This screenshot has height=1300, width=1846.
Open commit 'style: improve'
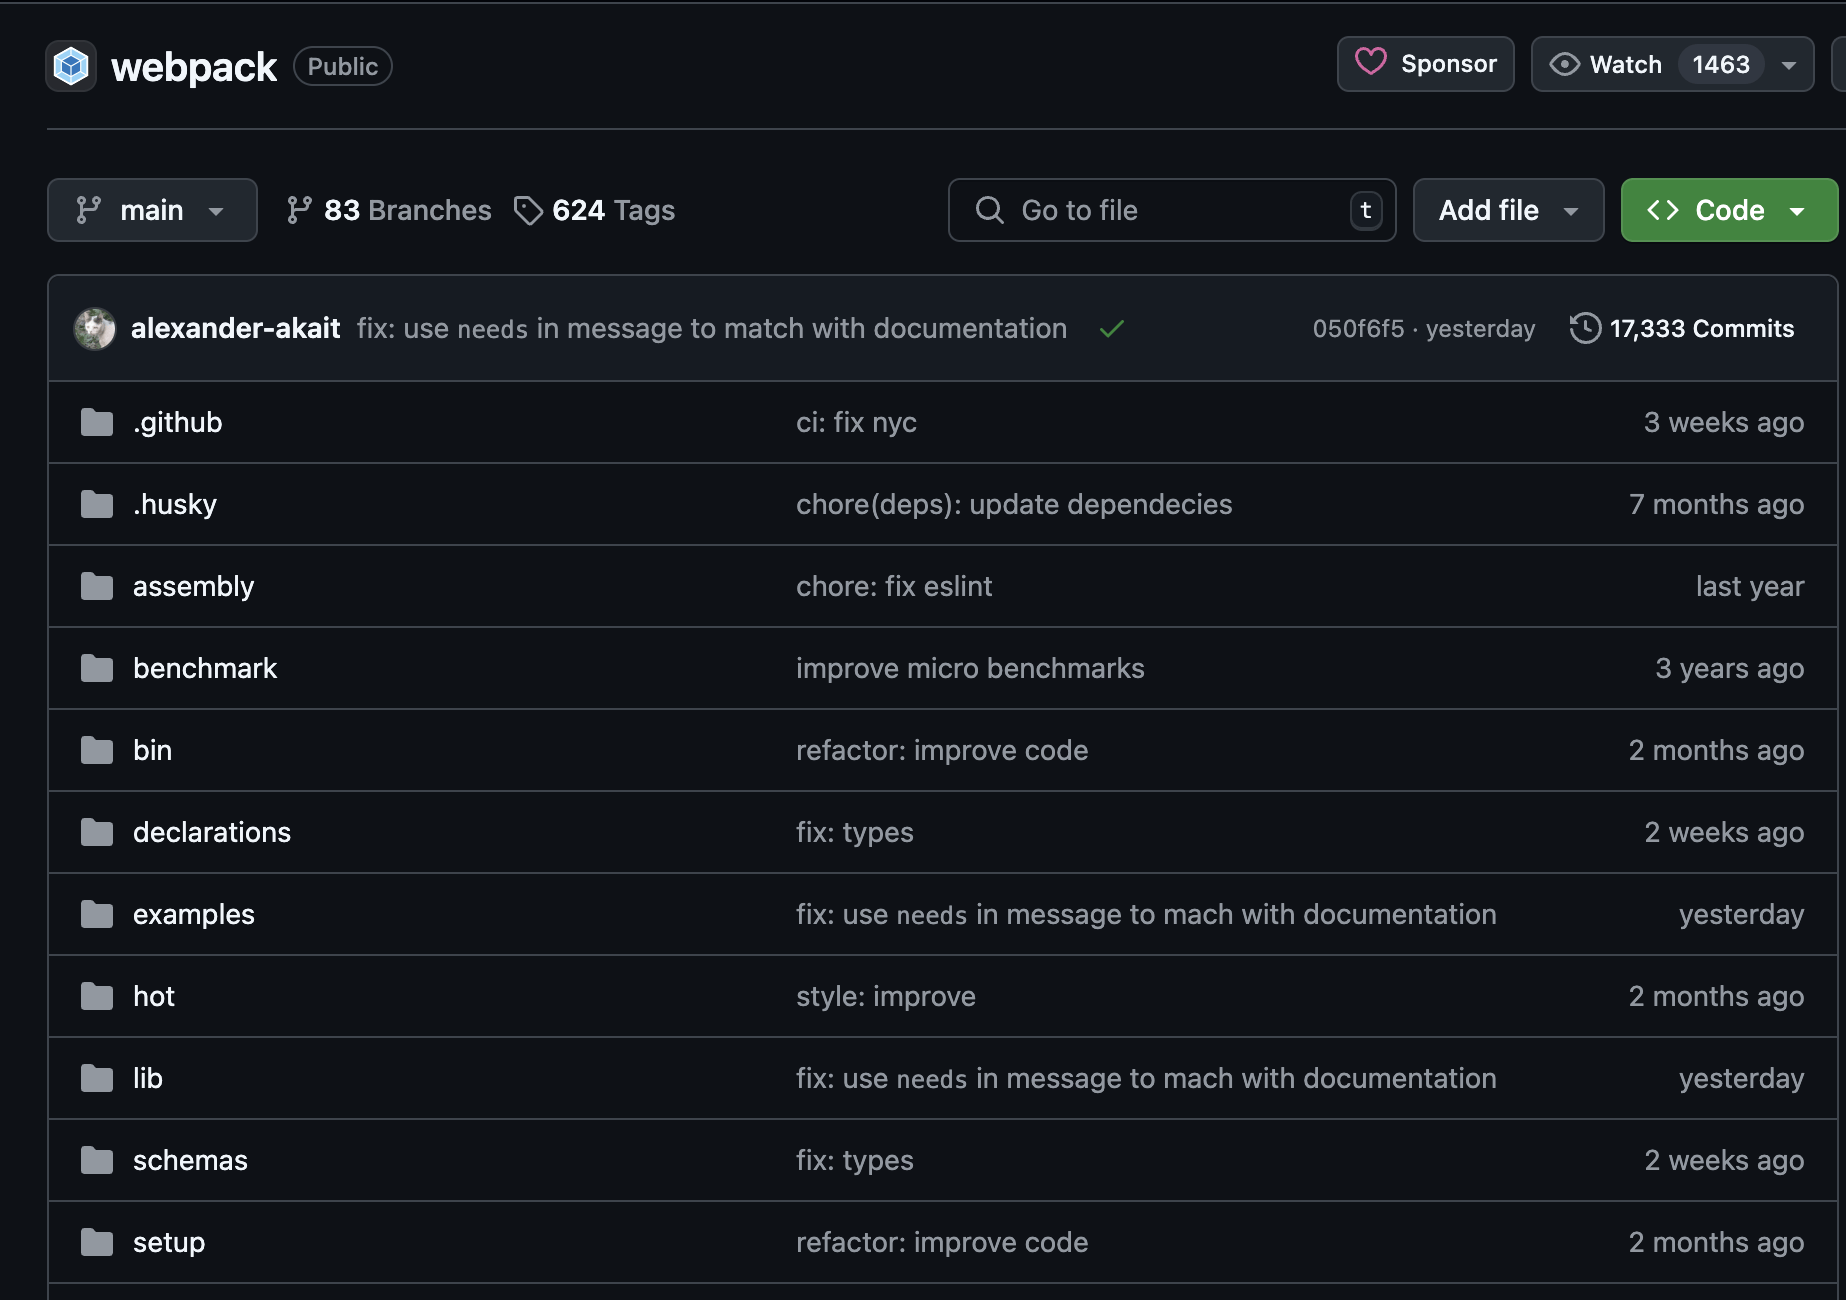886,996
